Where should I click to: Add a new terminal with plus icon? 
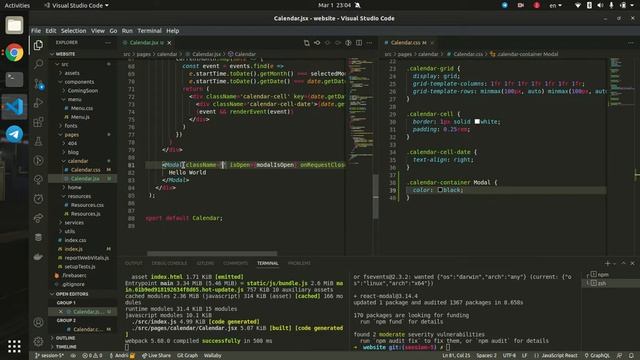pos(607,264)
